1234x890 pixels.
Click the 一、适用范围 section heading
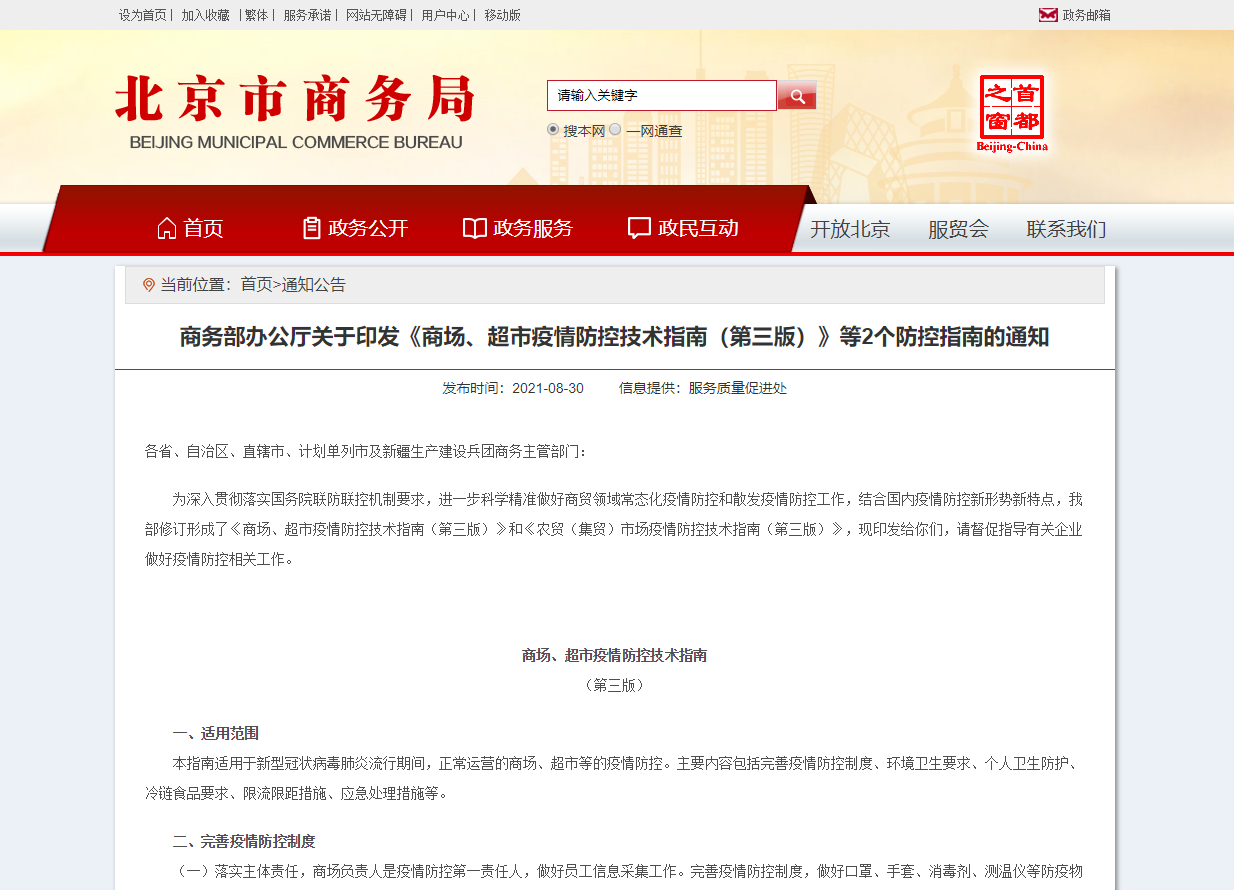coord(216,733)
